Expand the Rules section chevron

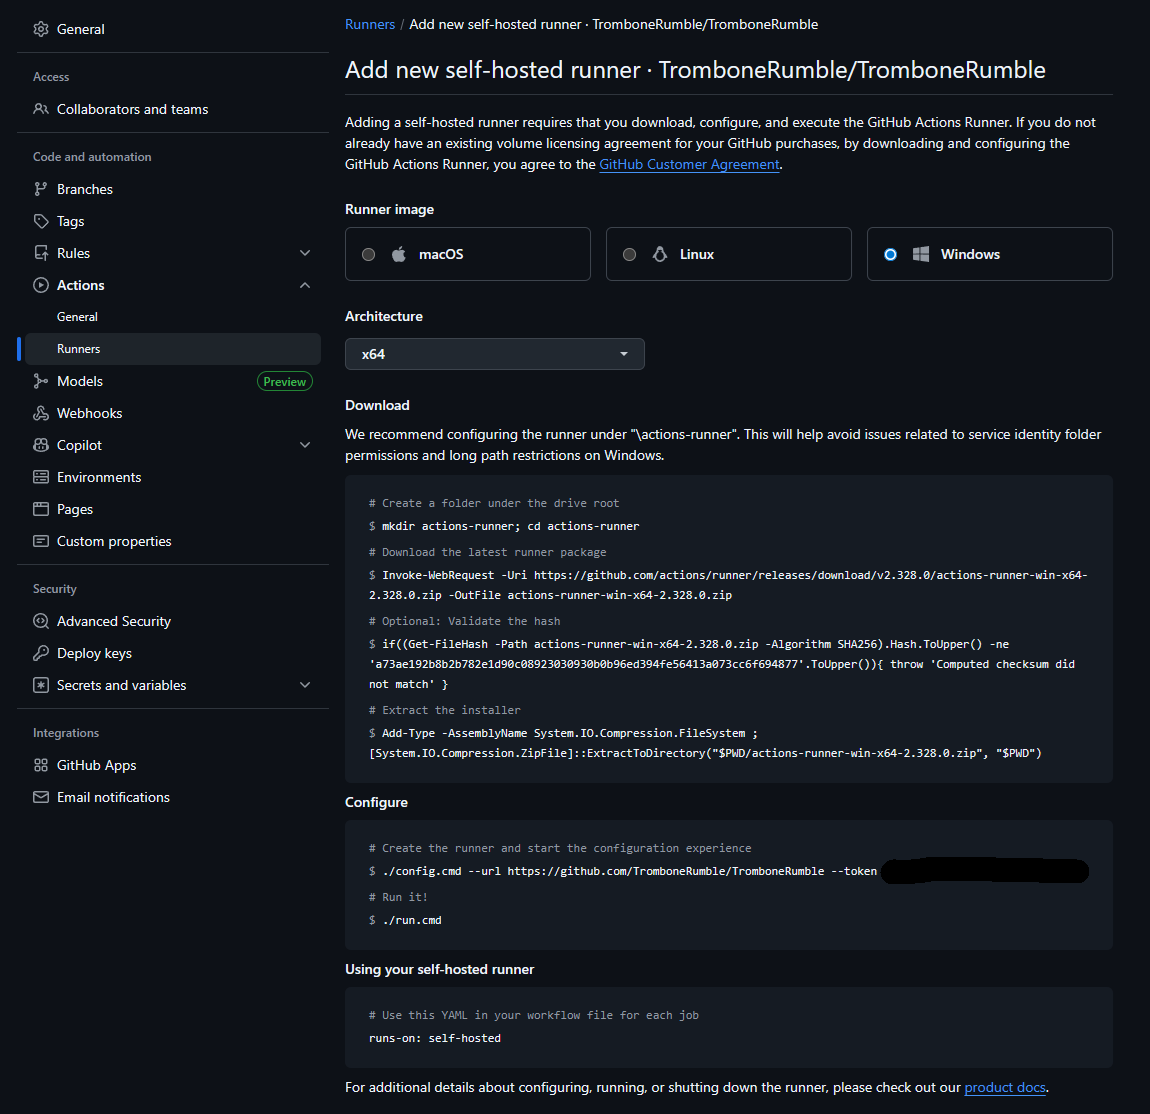tap(305, 253)
